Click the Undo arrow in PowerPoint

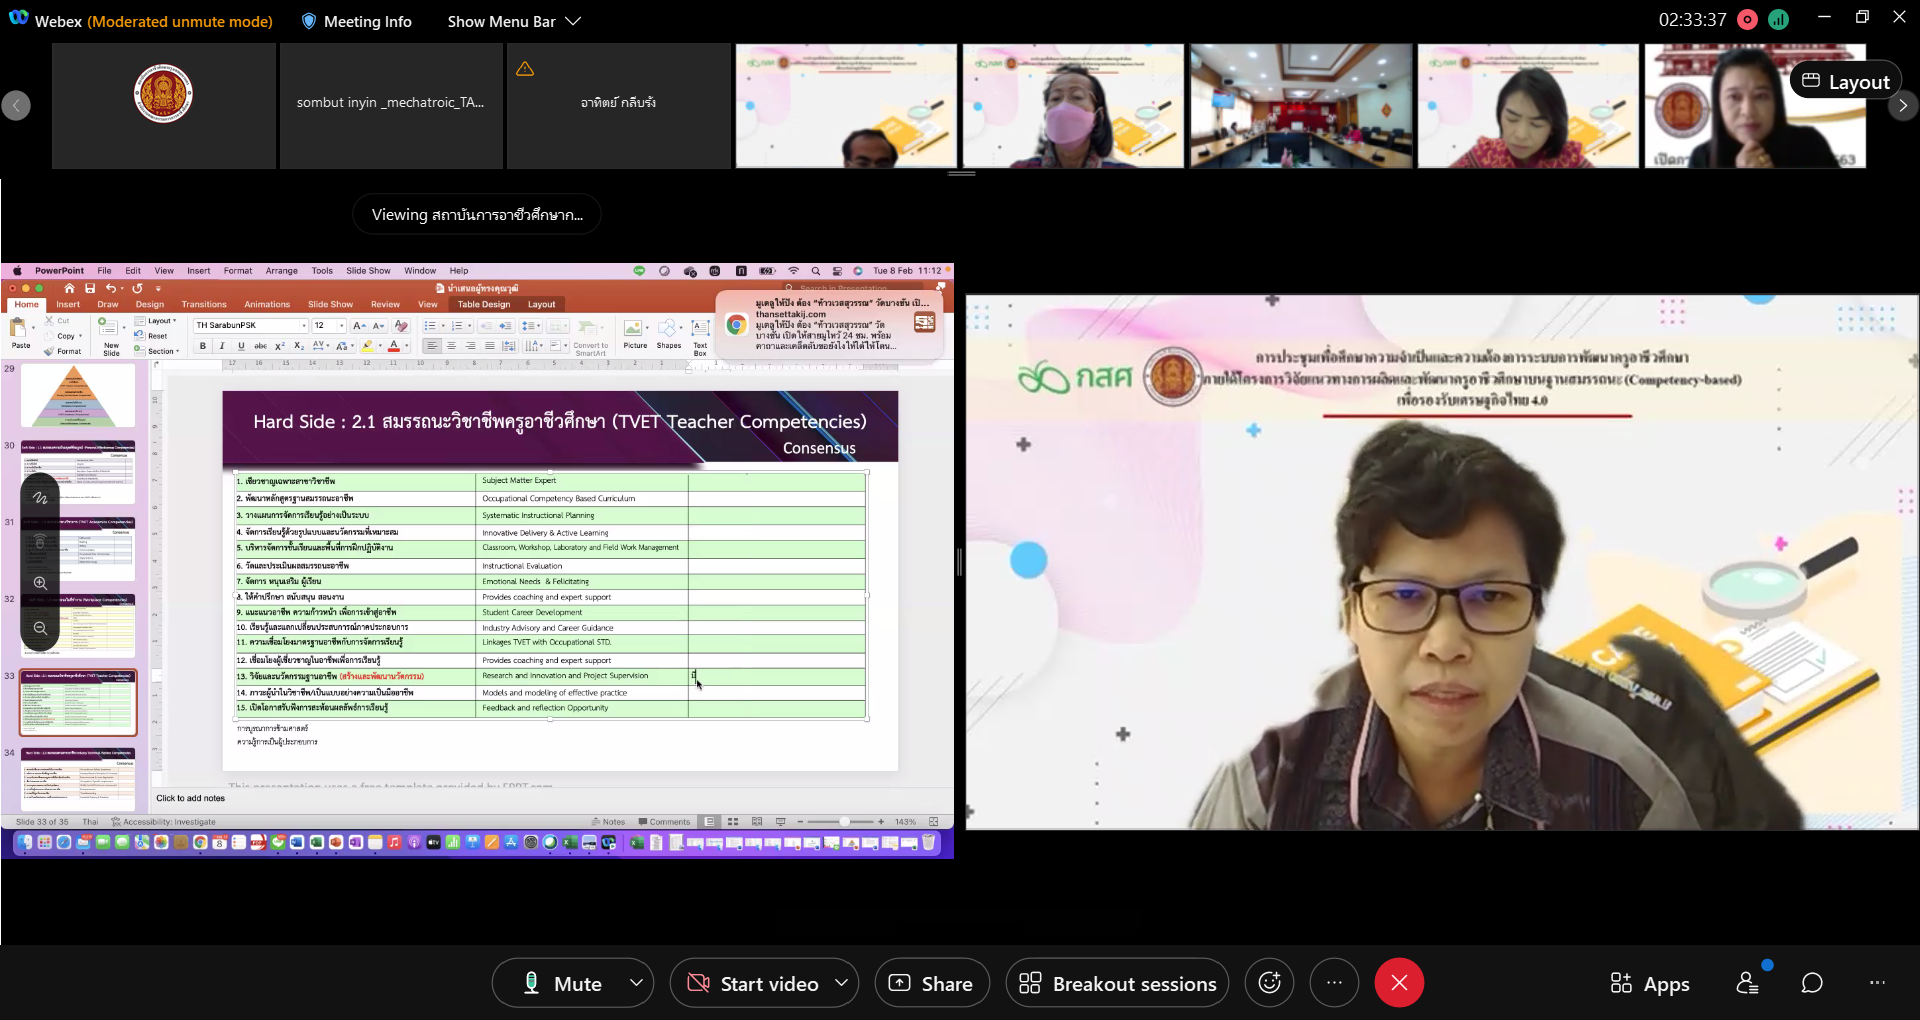110,288
